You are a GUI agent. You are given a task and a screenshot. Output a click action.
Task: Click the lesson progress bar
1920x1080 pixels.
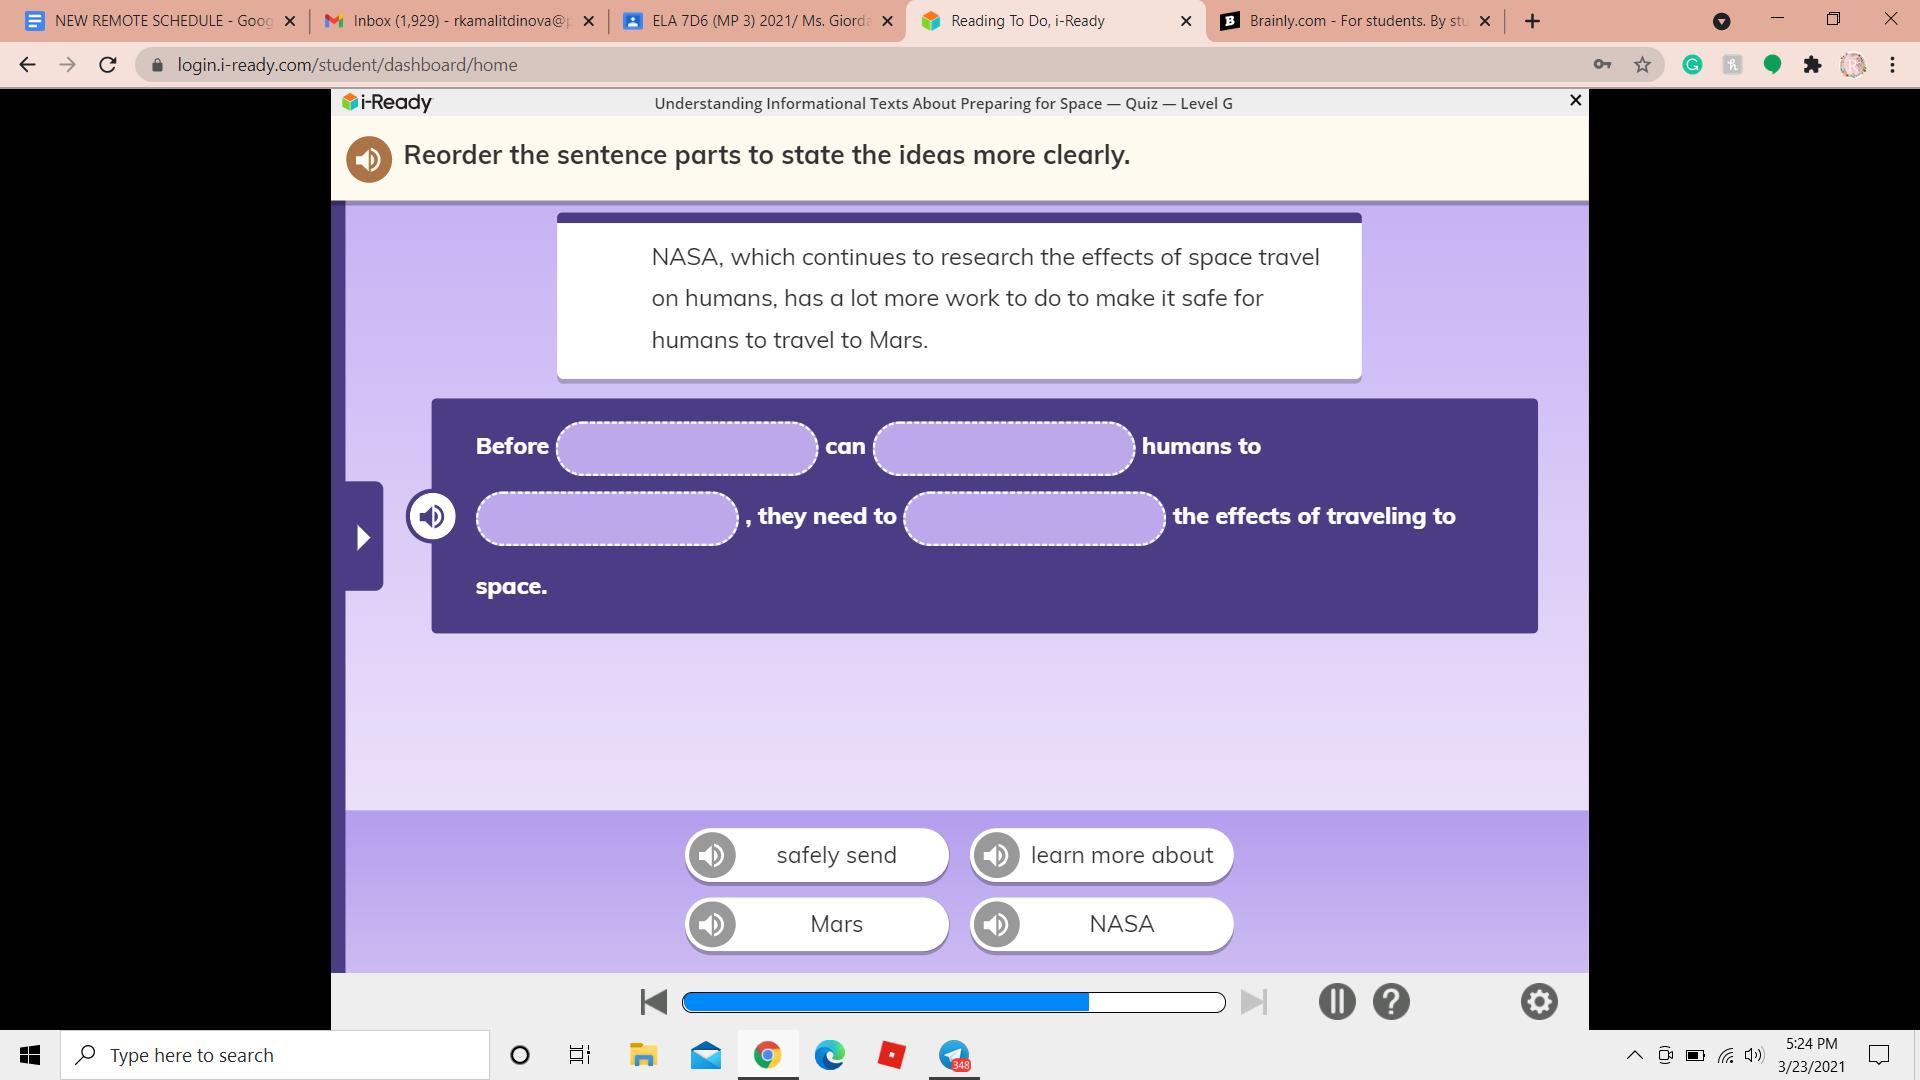click(x=953, y=1002)
